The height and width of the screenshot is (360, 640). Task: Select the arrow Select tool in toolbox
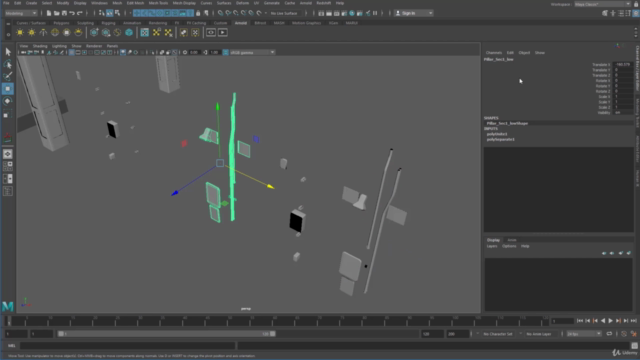tap(8, 52)
